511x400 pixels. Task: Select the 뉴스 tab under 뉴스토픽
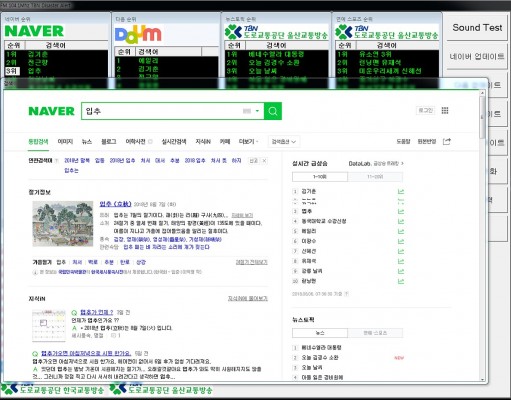pyautogui.click(x=320, y=333)
